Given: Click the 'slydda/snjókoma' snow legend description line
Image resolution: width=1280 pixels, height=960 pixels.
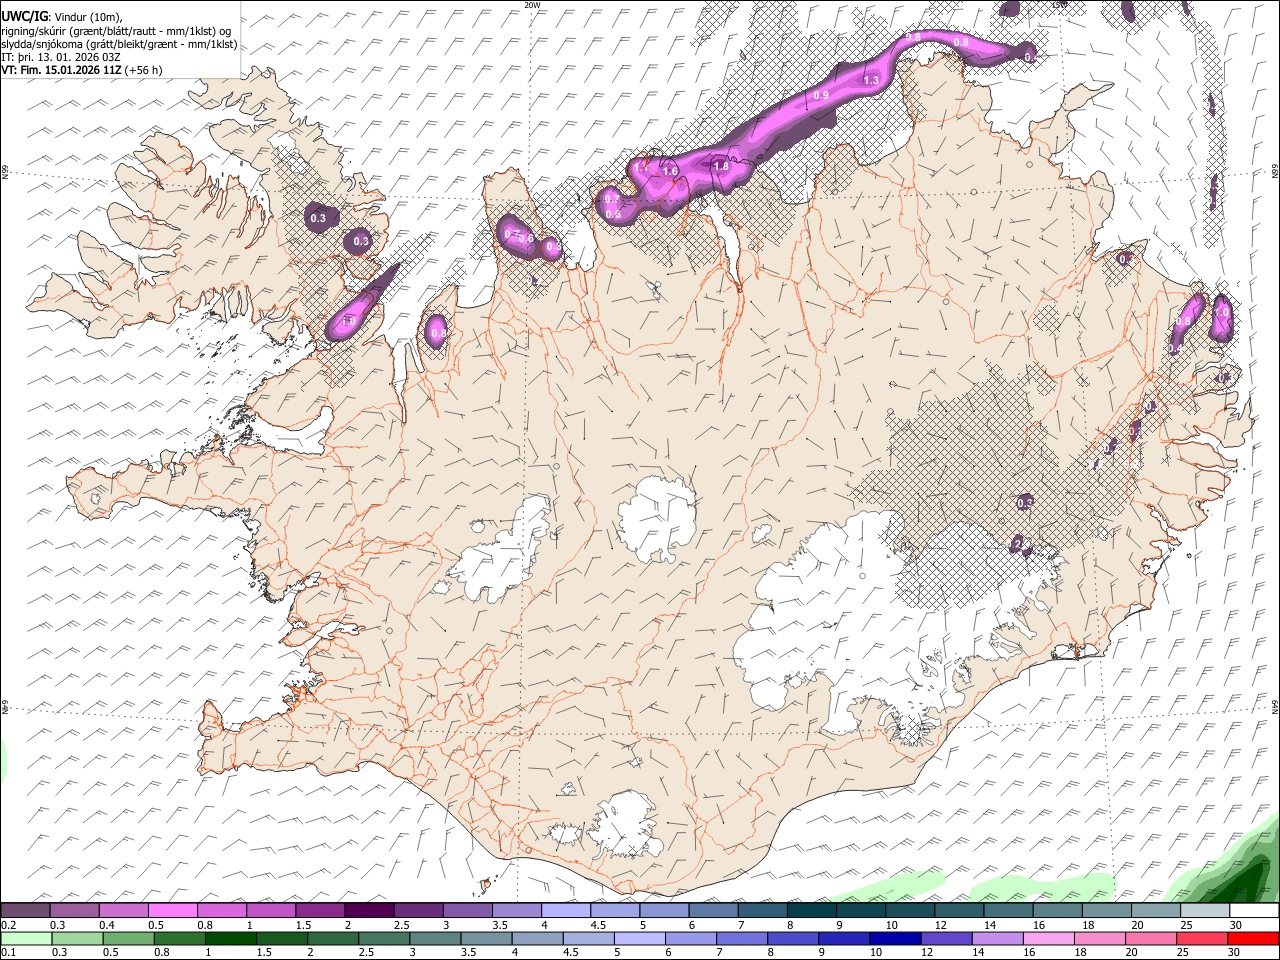Looking at the screenshot, I should [120, 44].
